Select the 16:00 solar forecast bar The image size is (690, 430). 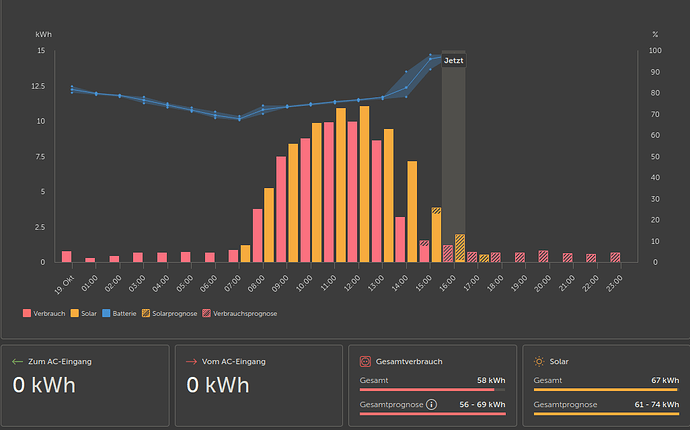point(460,248)
